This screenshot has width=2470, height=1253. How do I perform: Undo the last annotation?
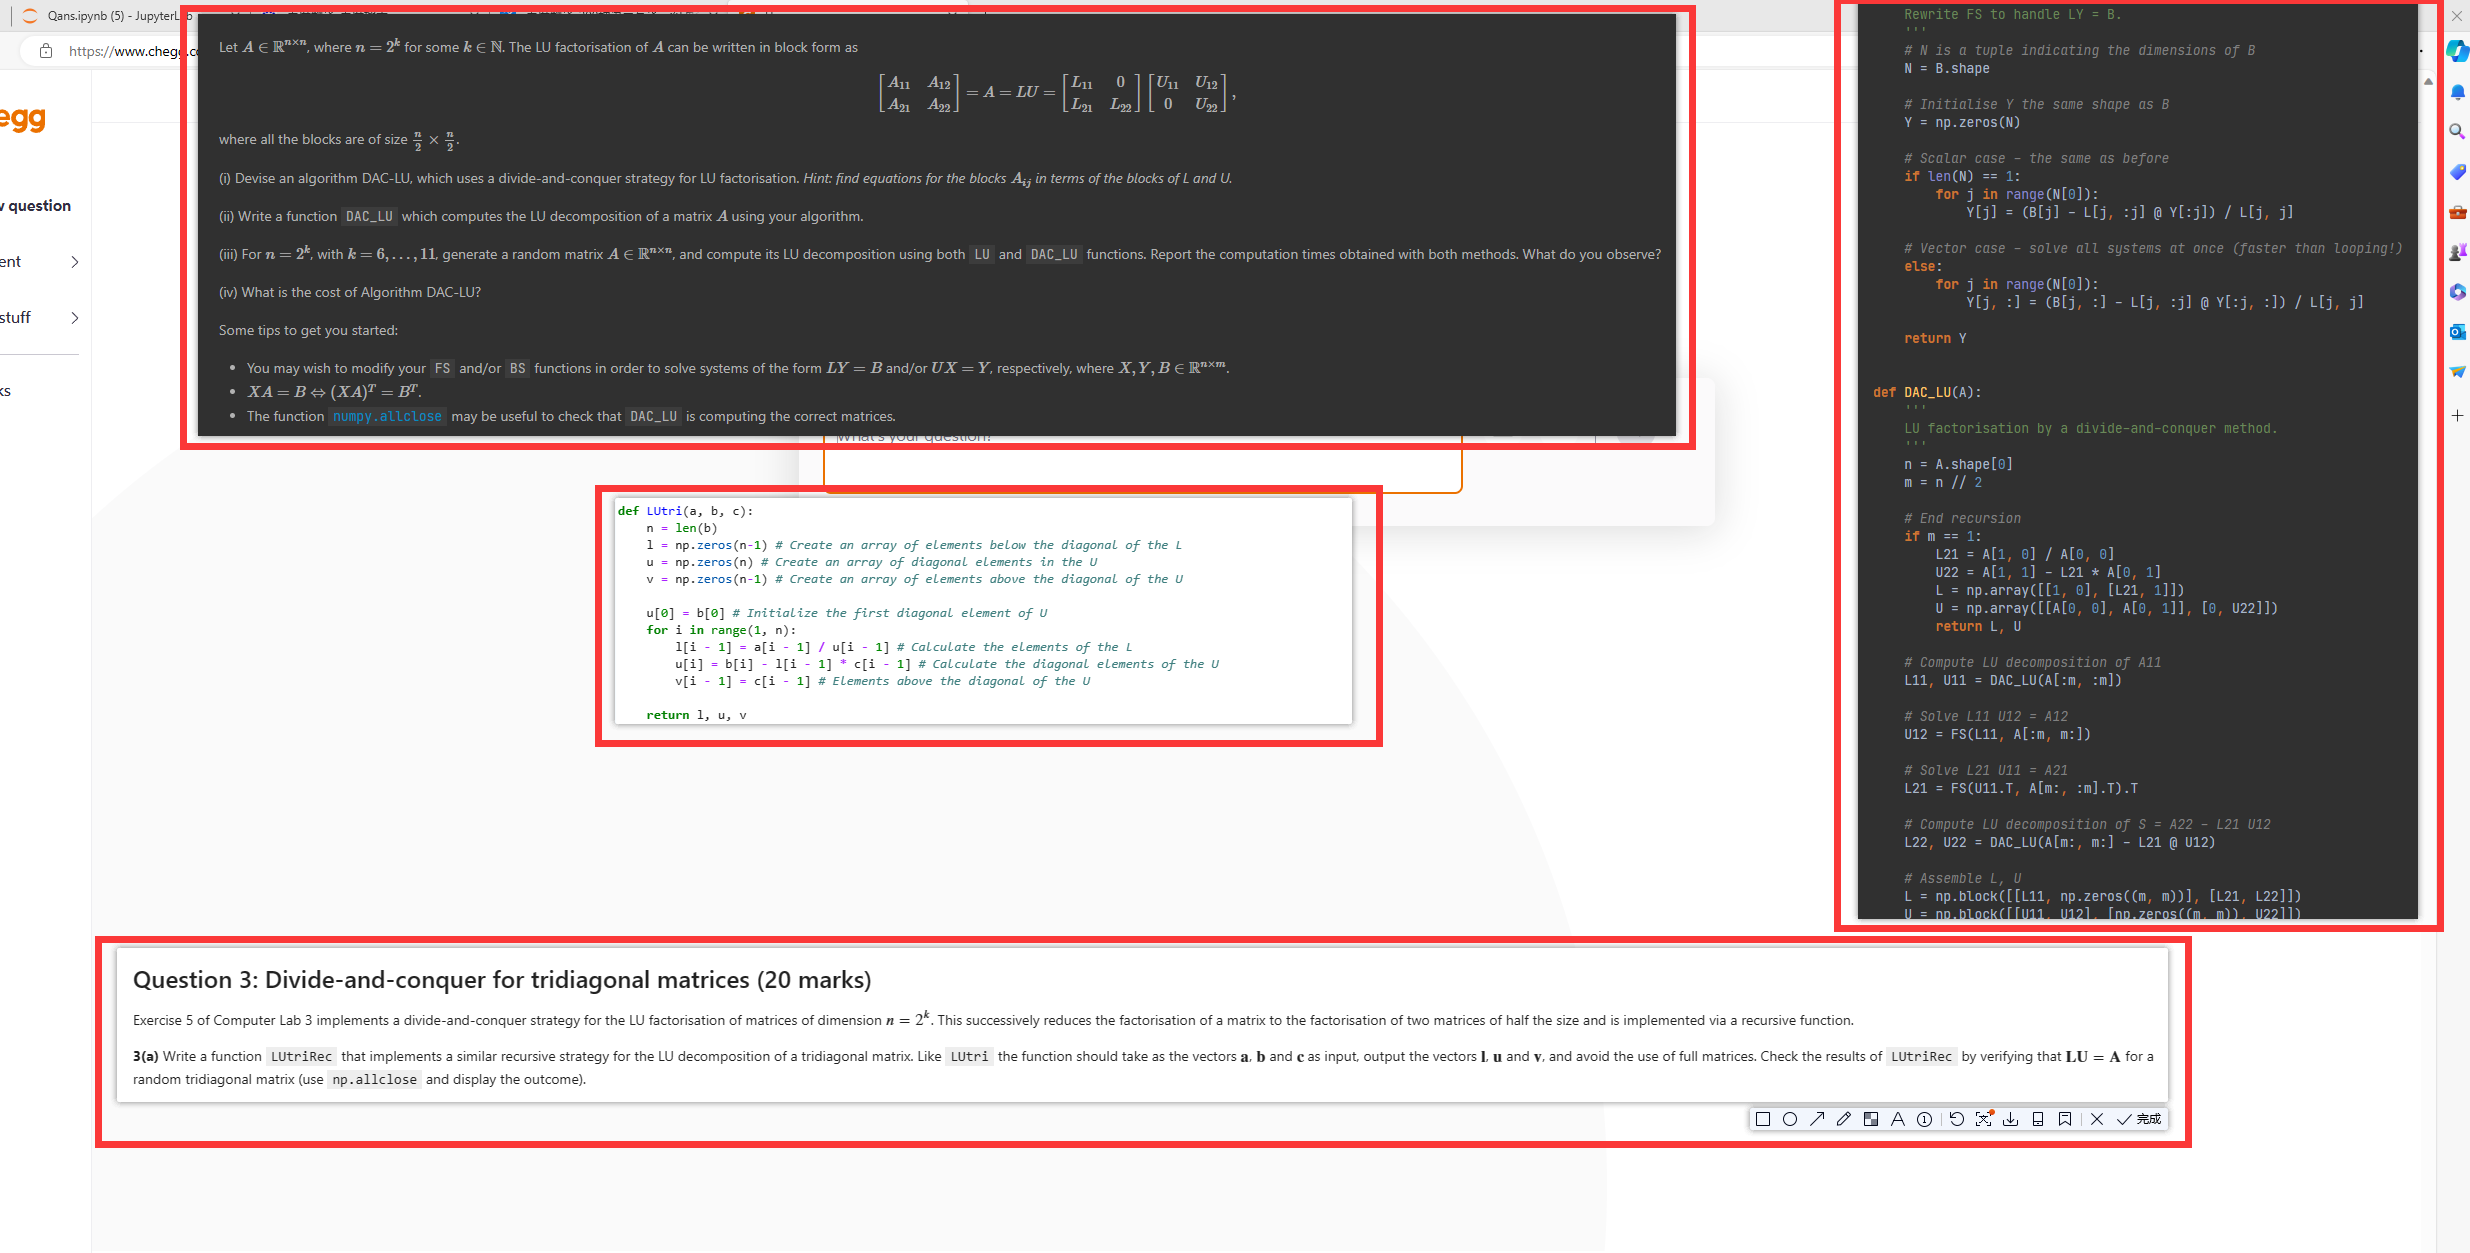[x=1957, y=1119]
